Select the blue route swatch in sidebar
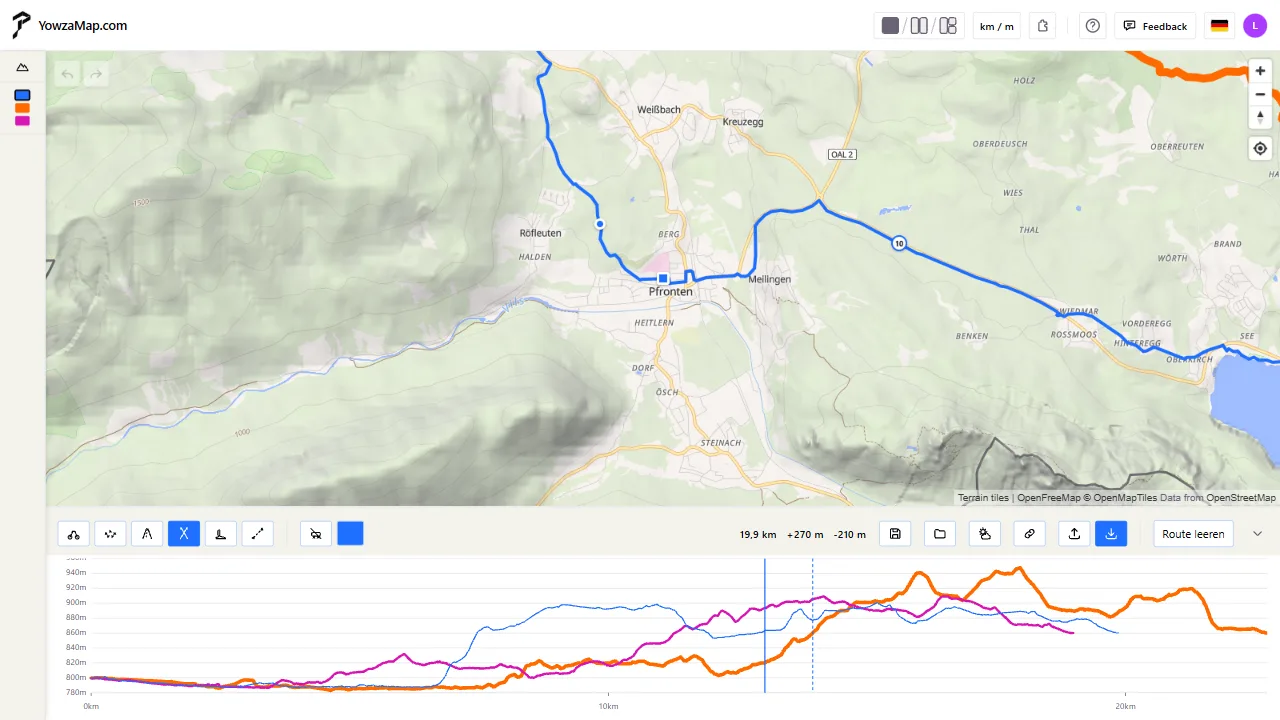The width and height of the screenshot is (1280, 720). point(22,95)
